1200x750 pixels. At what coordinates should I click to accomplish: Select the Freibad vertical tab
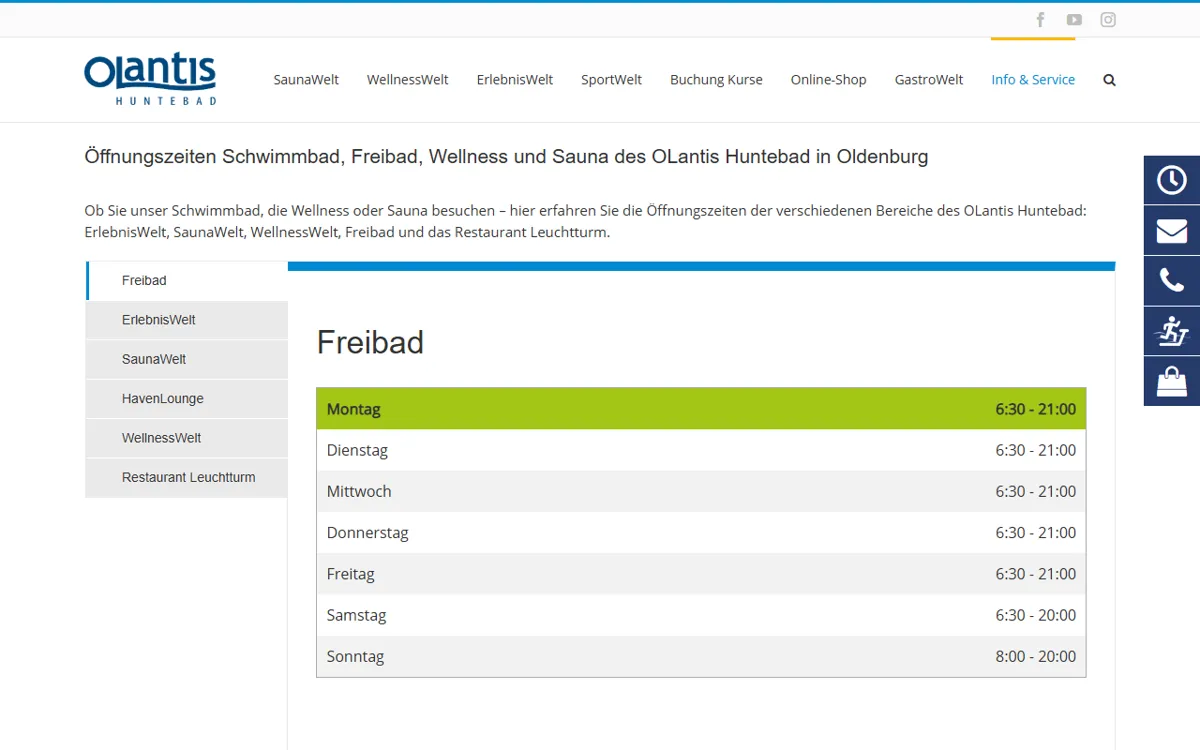(187, 281)
